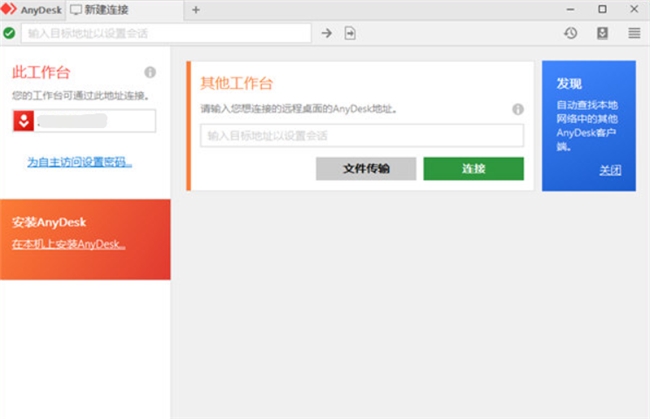Click the 安装AnyDesk heading

tap(49, 223)
